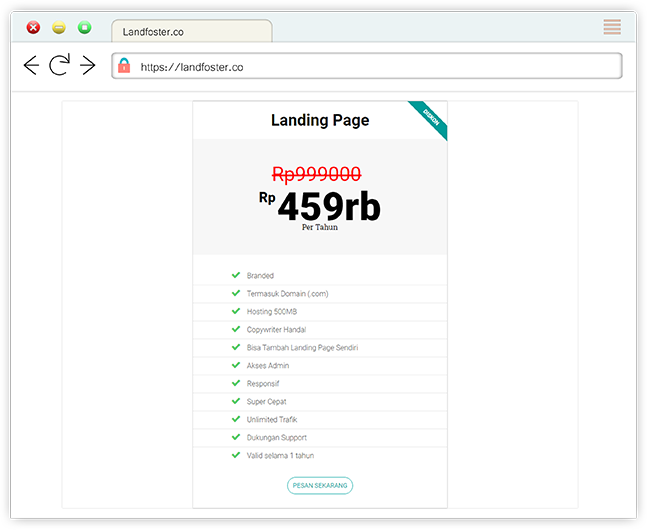This screenshot has width=647, height=530.
Task: Click the green maximize window button
Action: pyautogui.click(x=85, y=28)
